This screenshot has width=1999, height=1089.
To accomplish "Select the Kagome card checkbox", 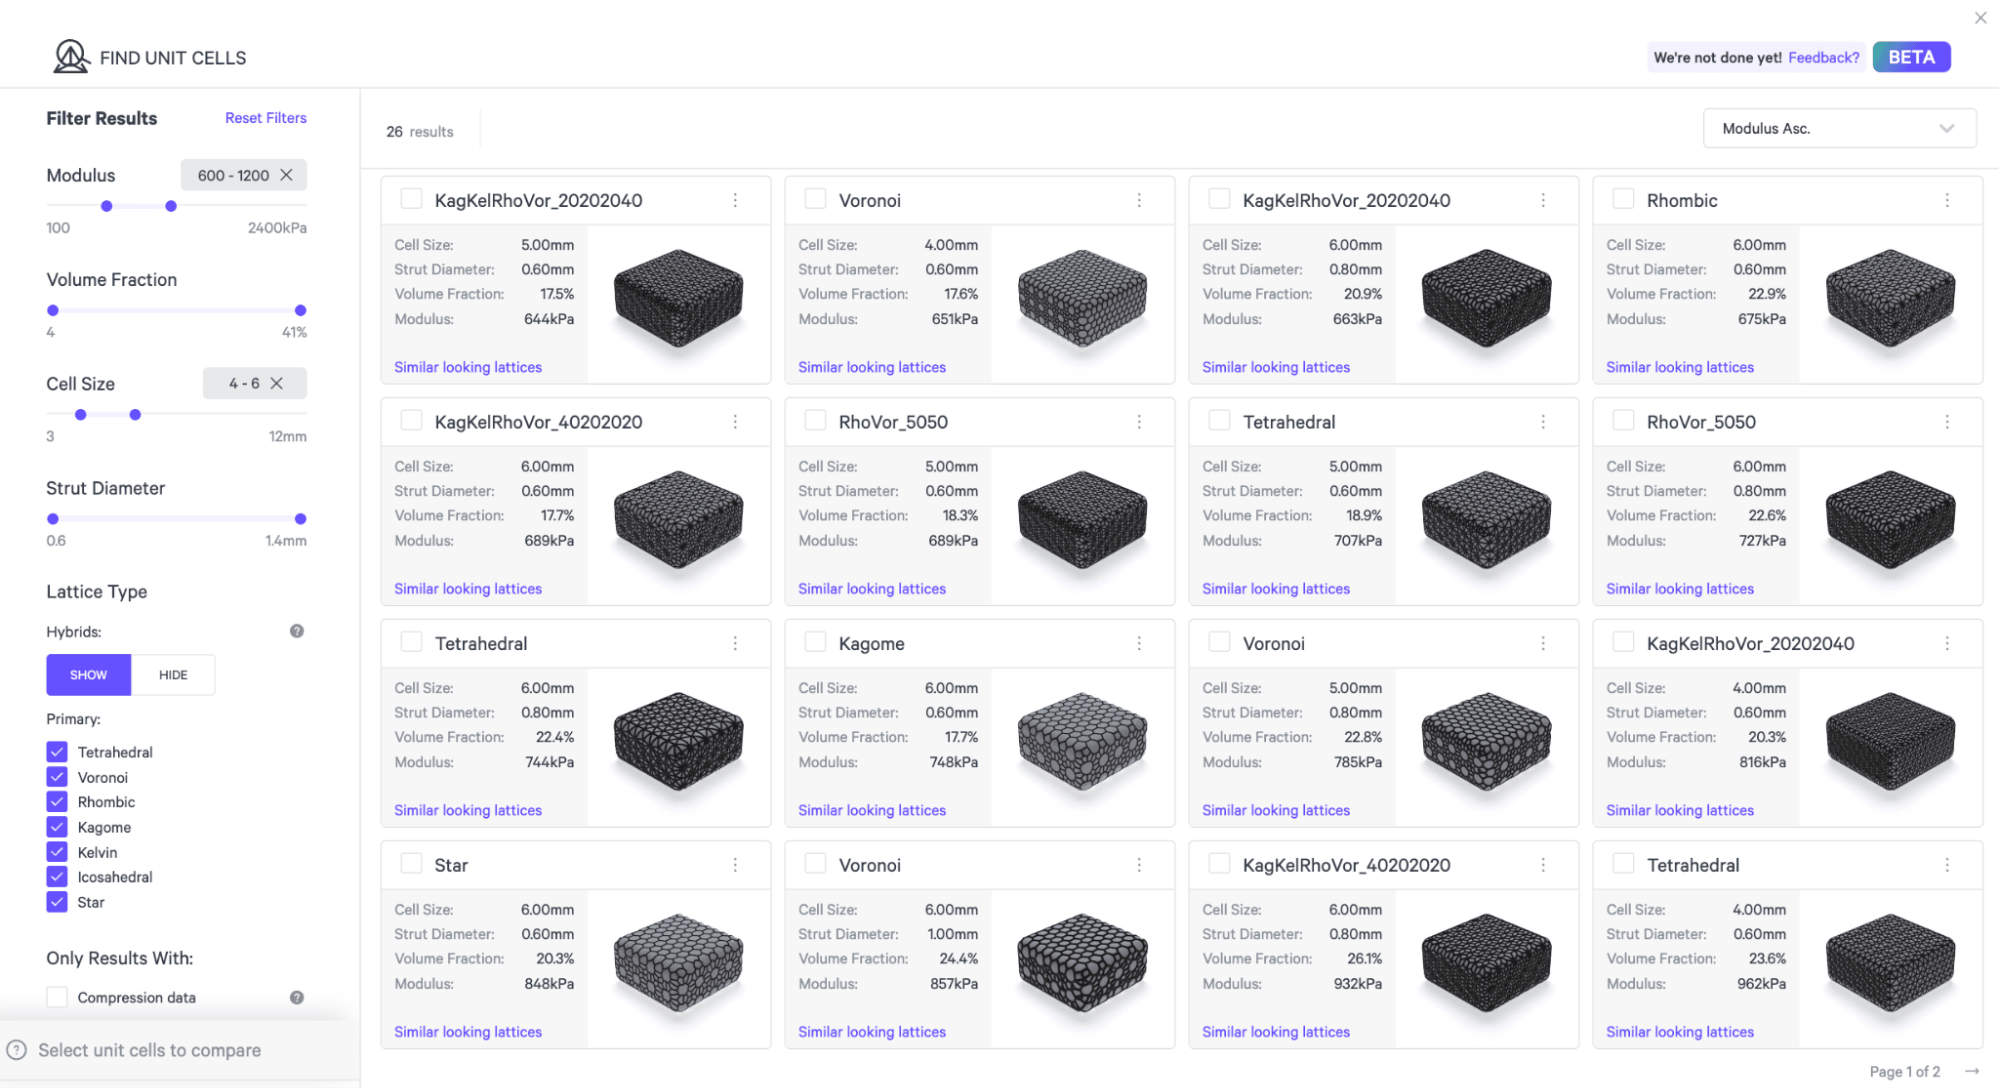I will tap(815, 642).
